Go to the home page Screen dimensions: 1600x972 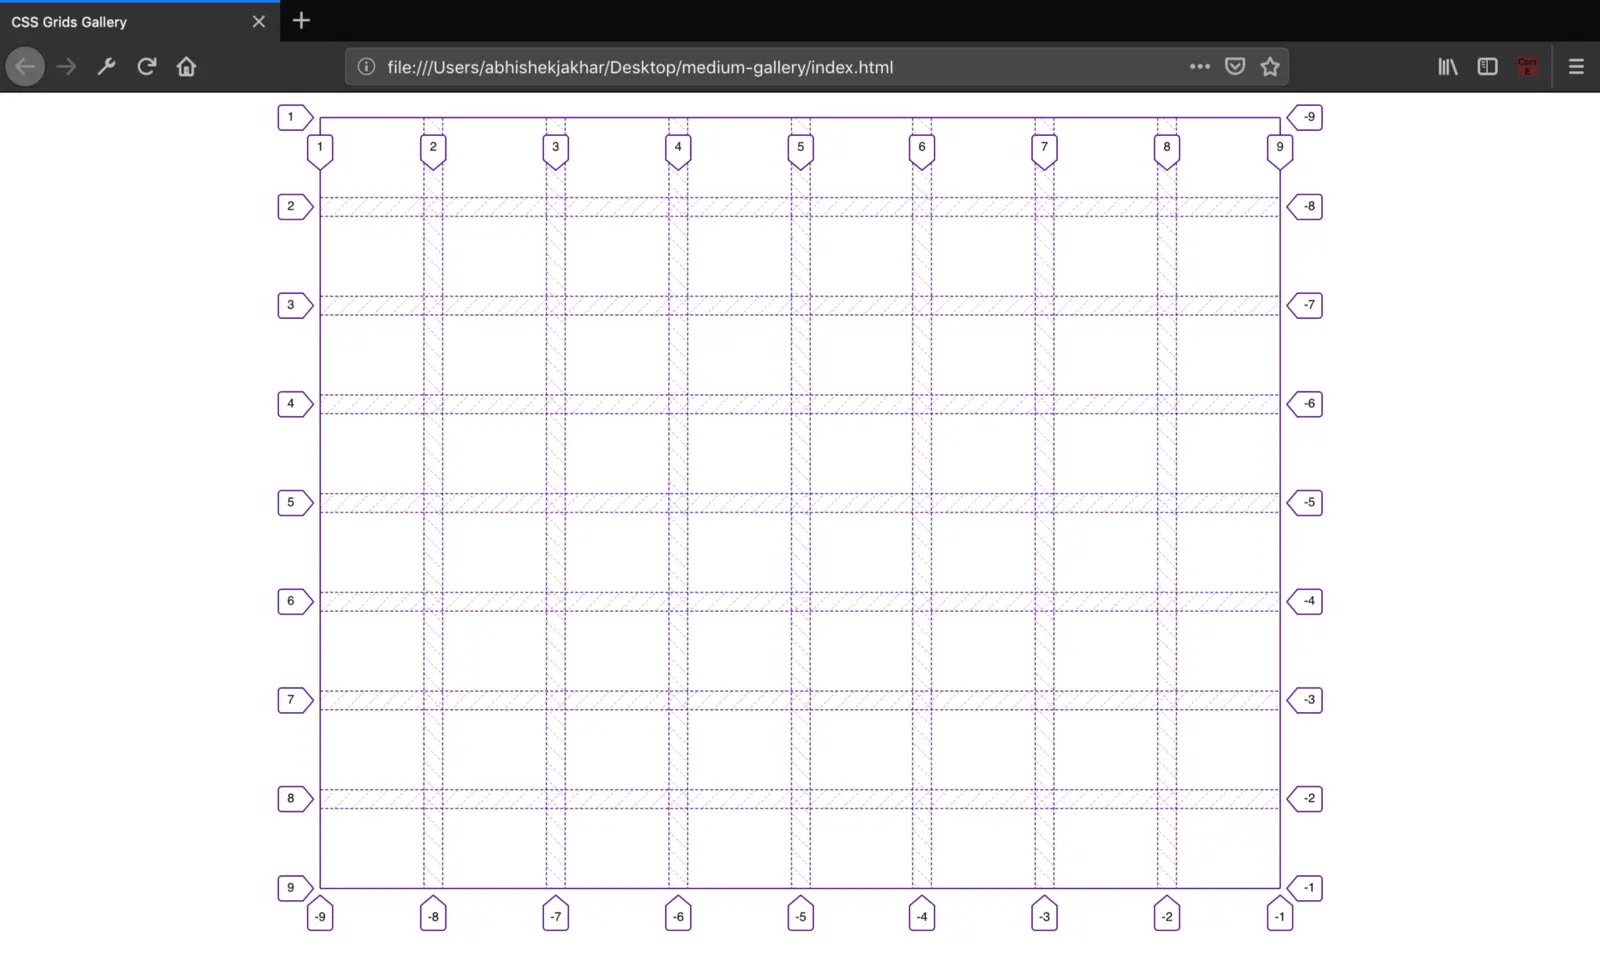(186, 67)
